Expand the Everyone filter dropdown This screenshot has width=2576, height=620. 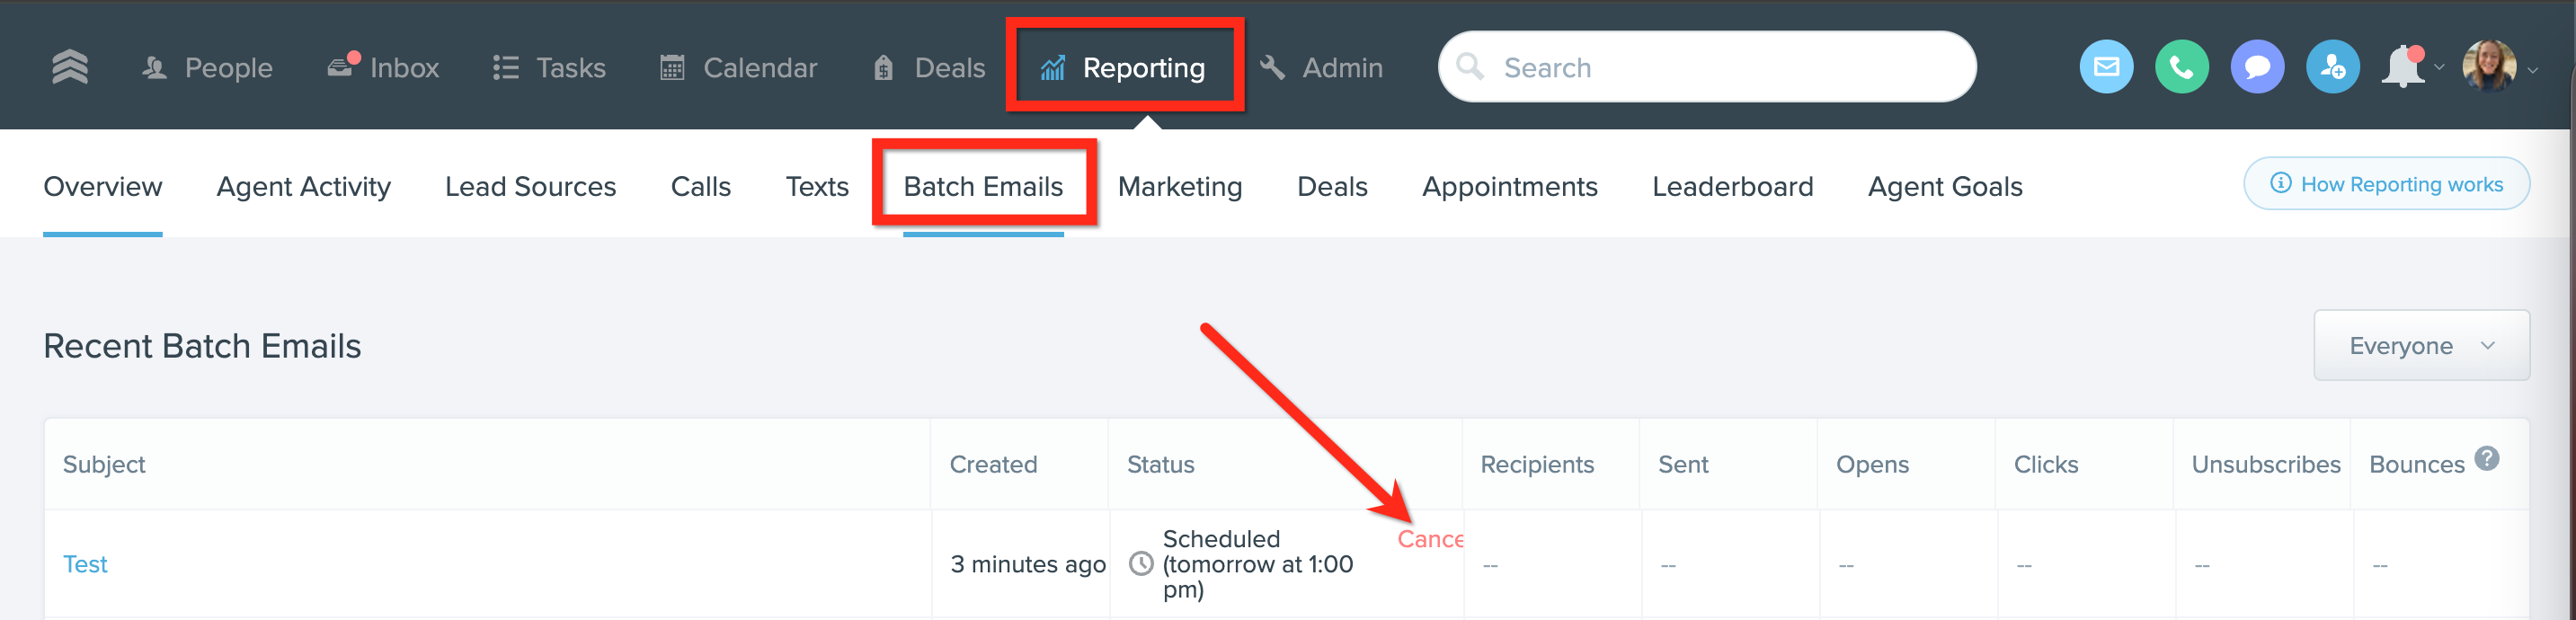coord(2420,346)
